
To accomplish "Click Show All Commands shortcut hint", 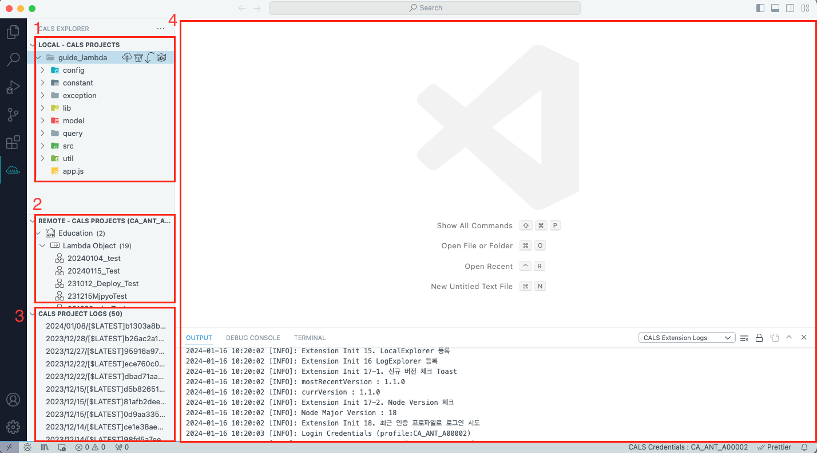I will pyautogui.click(x=474, y=226).
